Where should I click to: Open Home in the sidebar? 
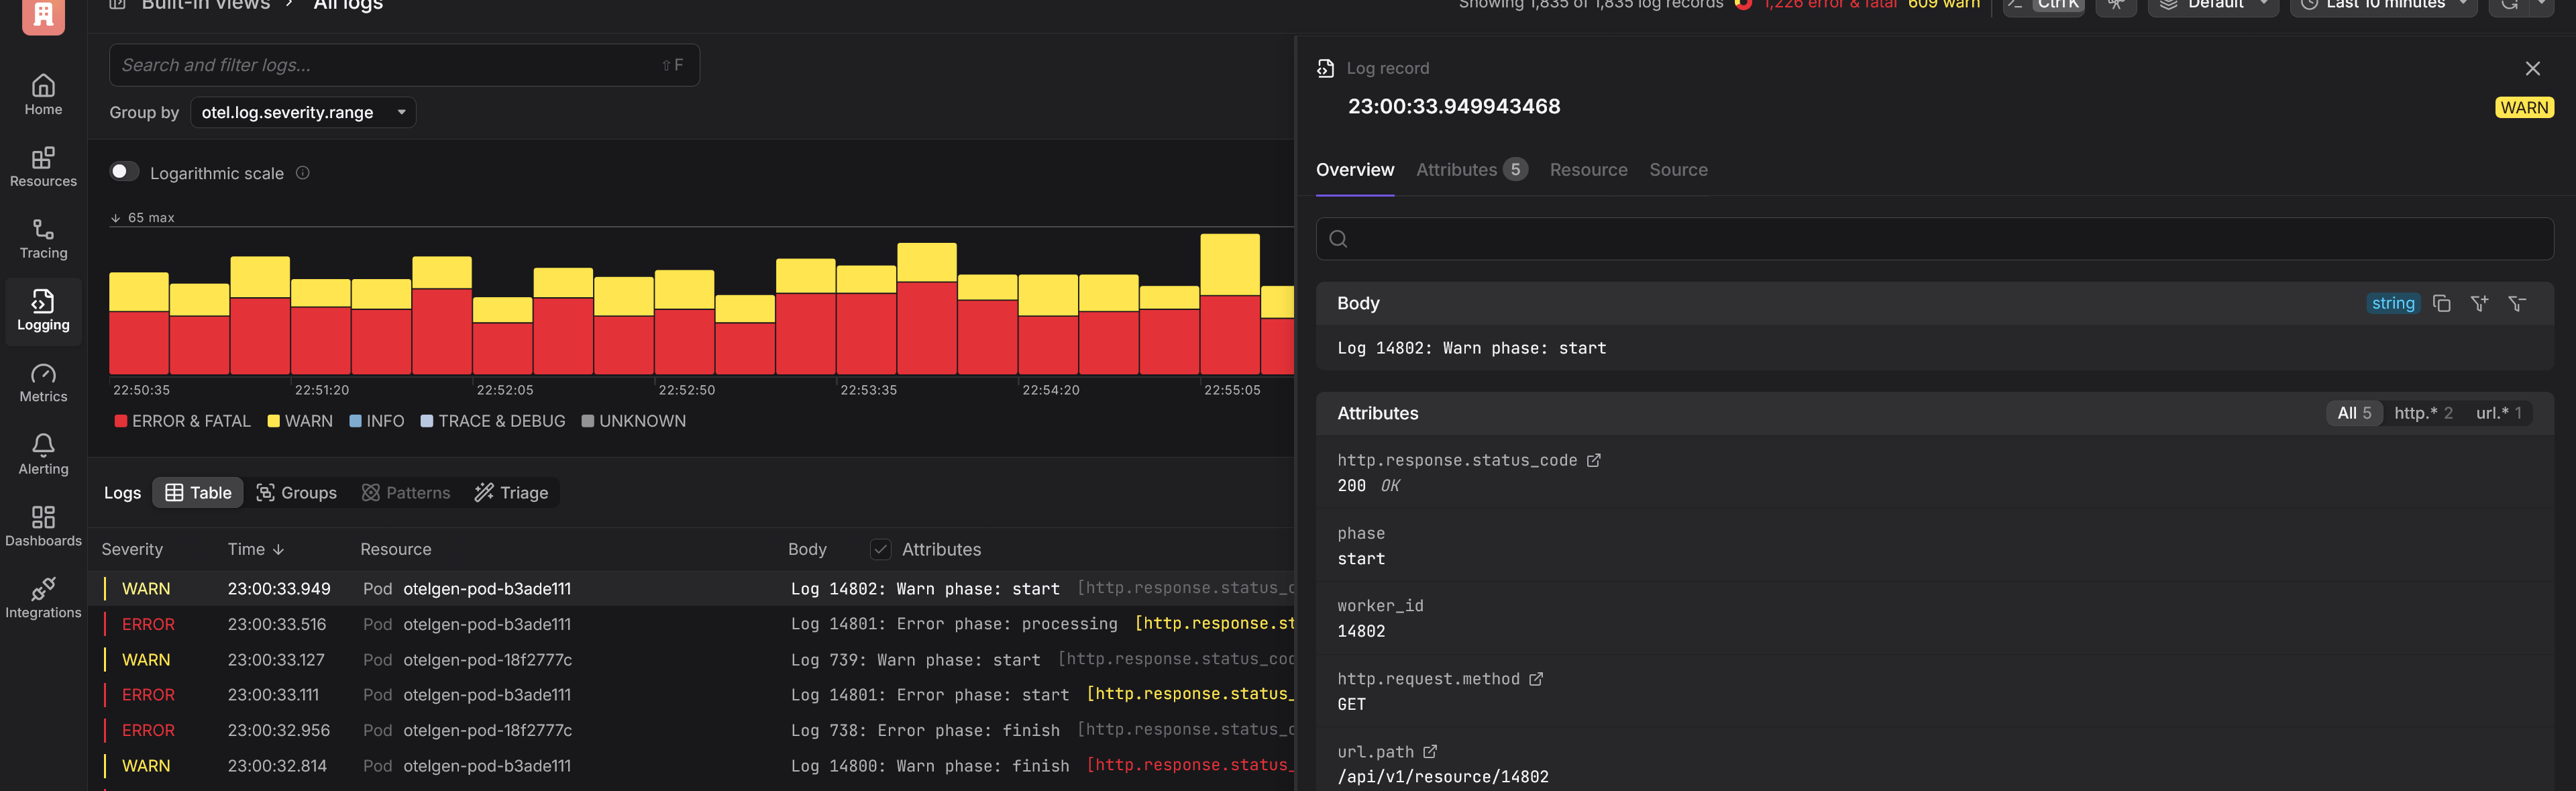pyautogui.click(x=43, y=95)
